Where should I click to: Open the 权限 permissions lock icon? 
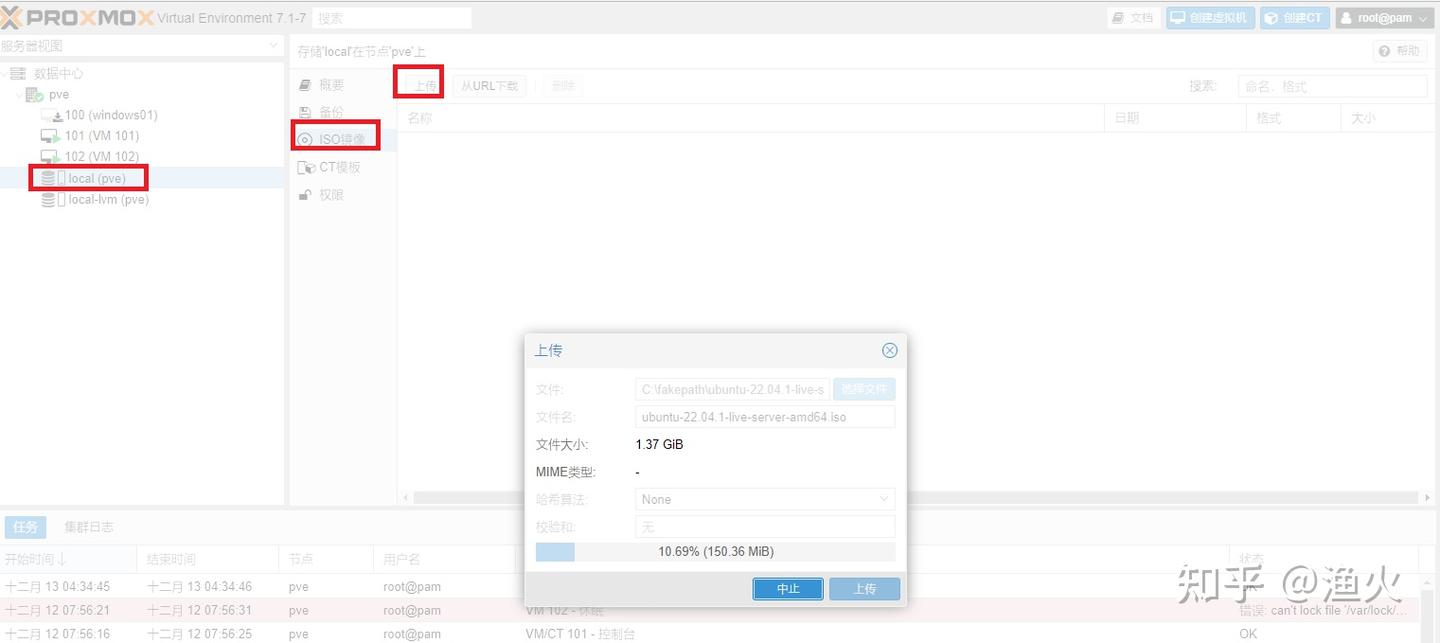point(306,195)
